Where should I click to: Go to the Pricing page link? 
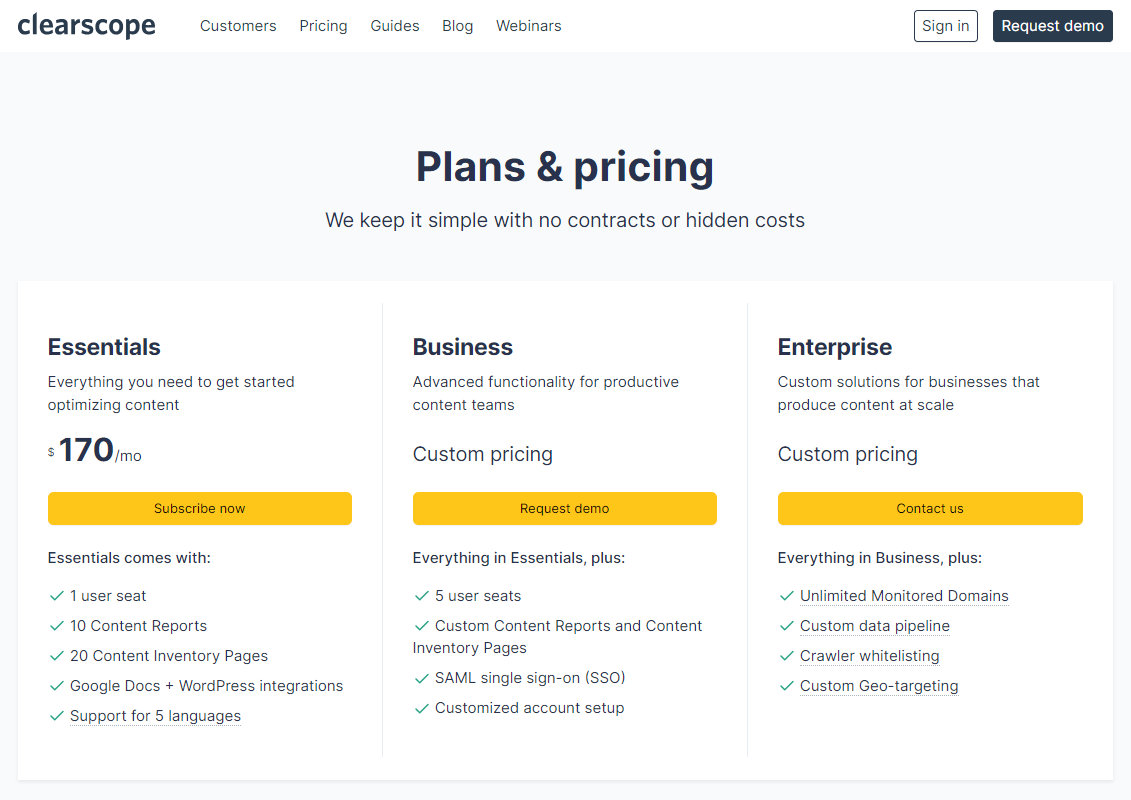click(x=323, y=26)
